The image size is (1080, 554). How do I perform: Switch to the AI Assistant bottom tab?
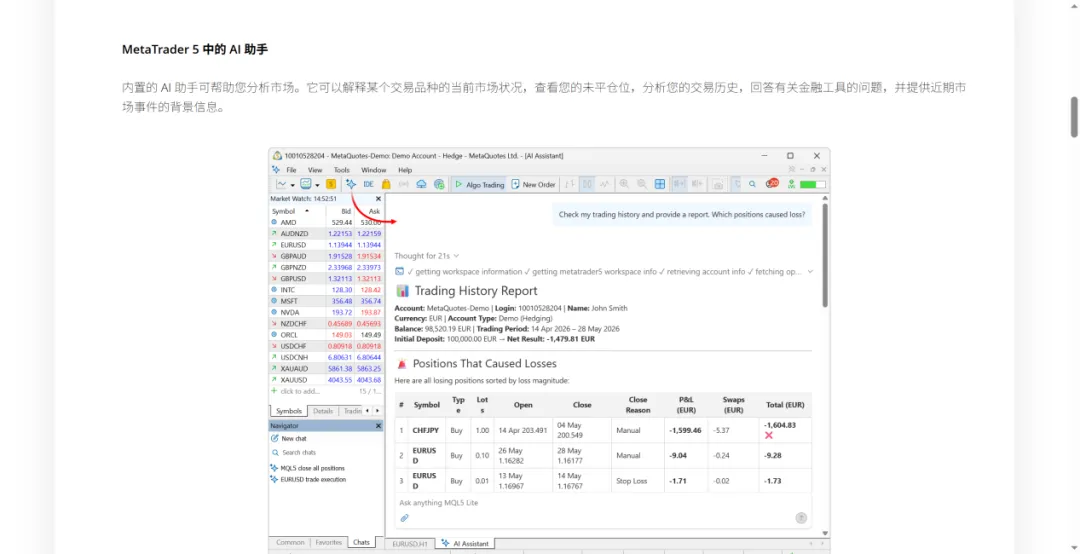[x=465, y=544]
